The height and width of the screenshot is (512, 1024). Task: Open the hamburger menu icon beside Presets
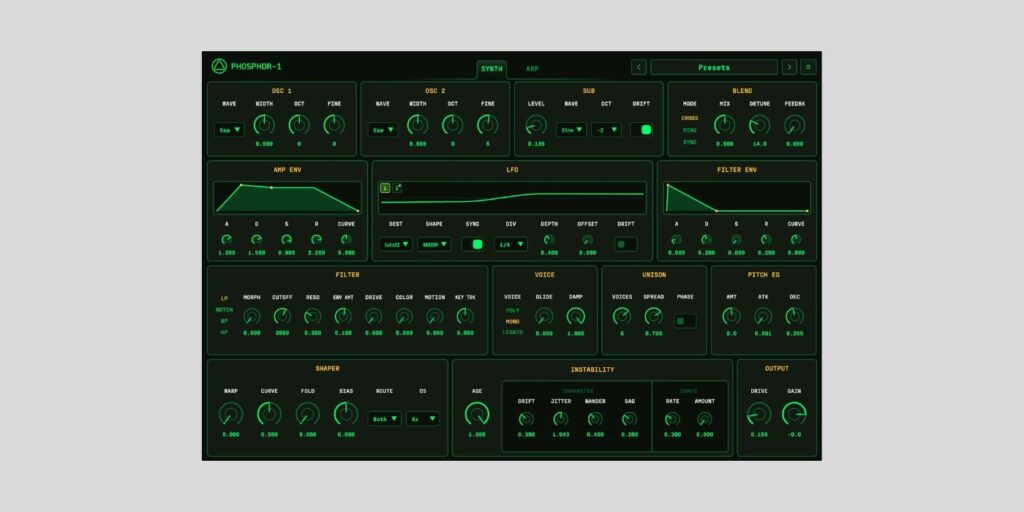click(808, 67)
